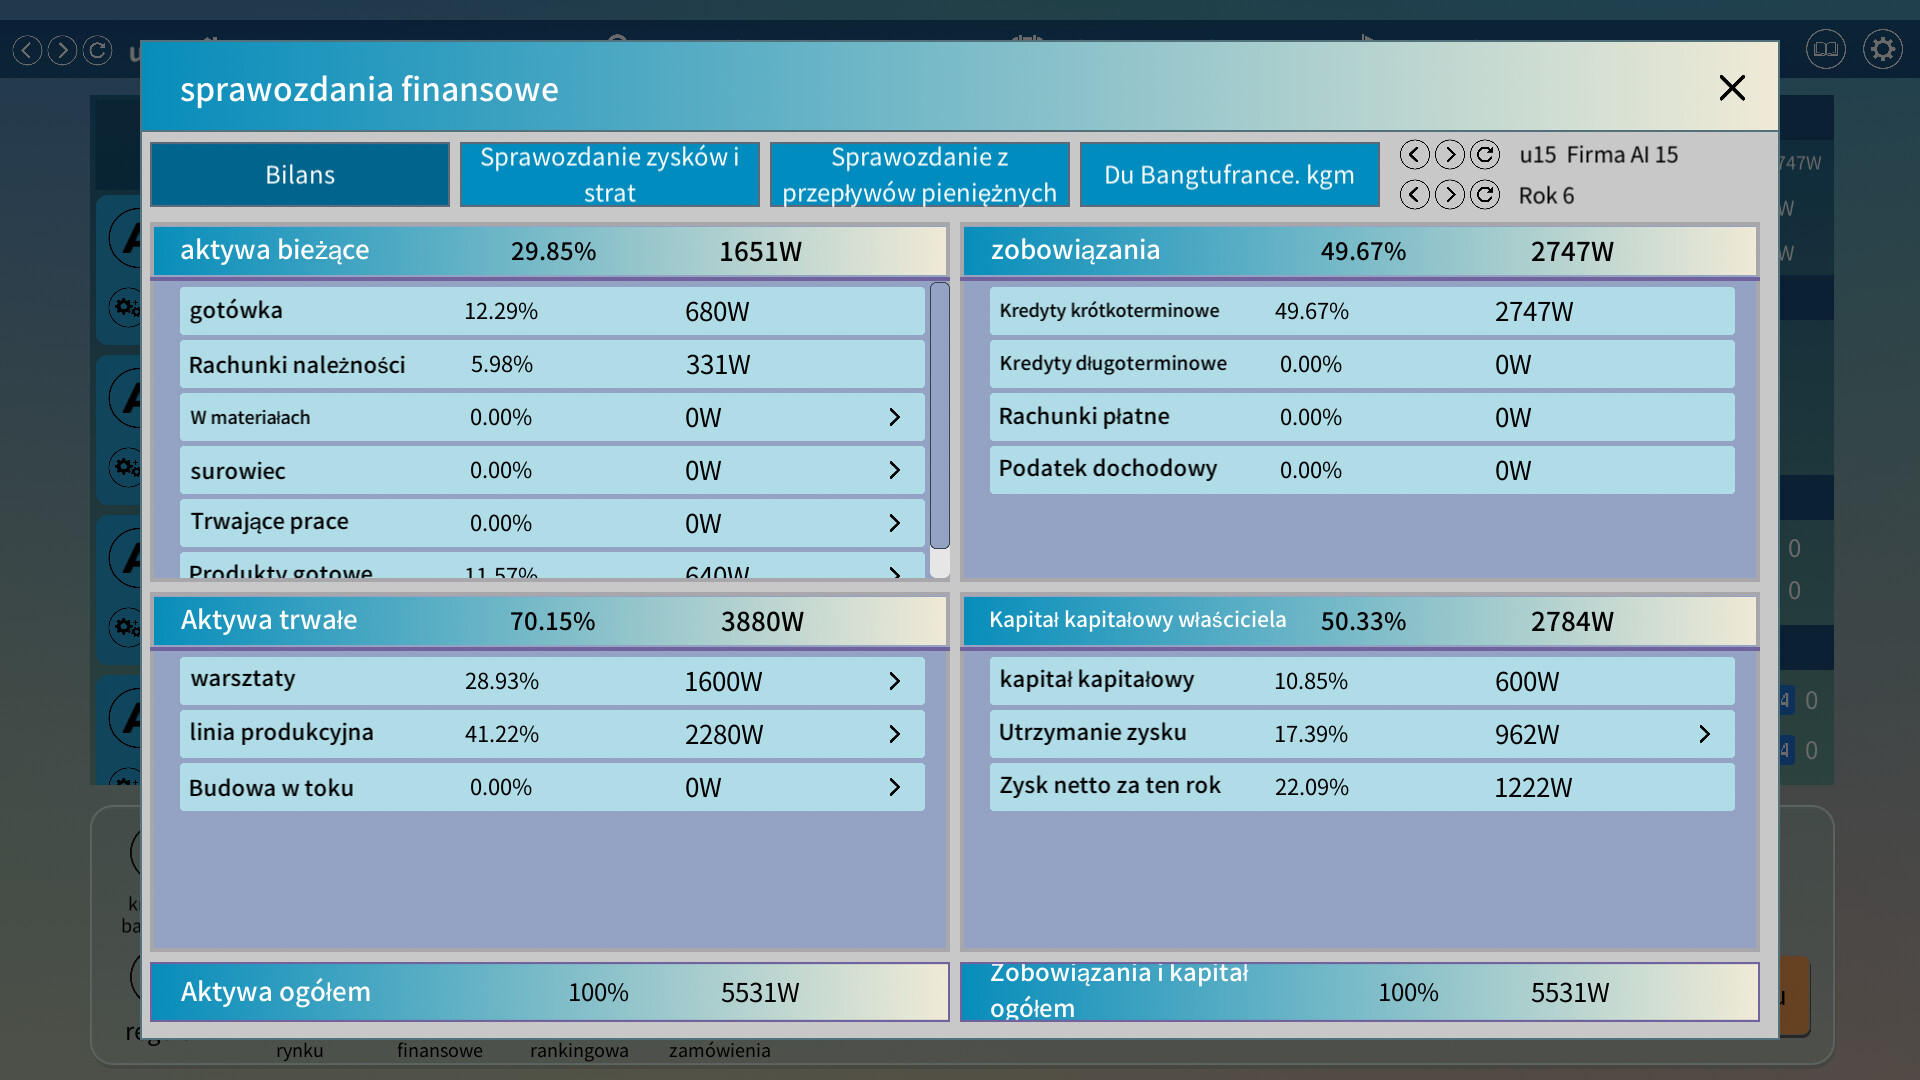
Task: Go to previous year beside Rok 6
Action: 1414,195
